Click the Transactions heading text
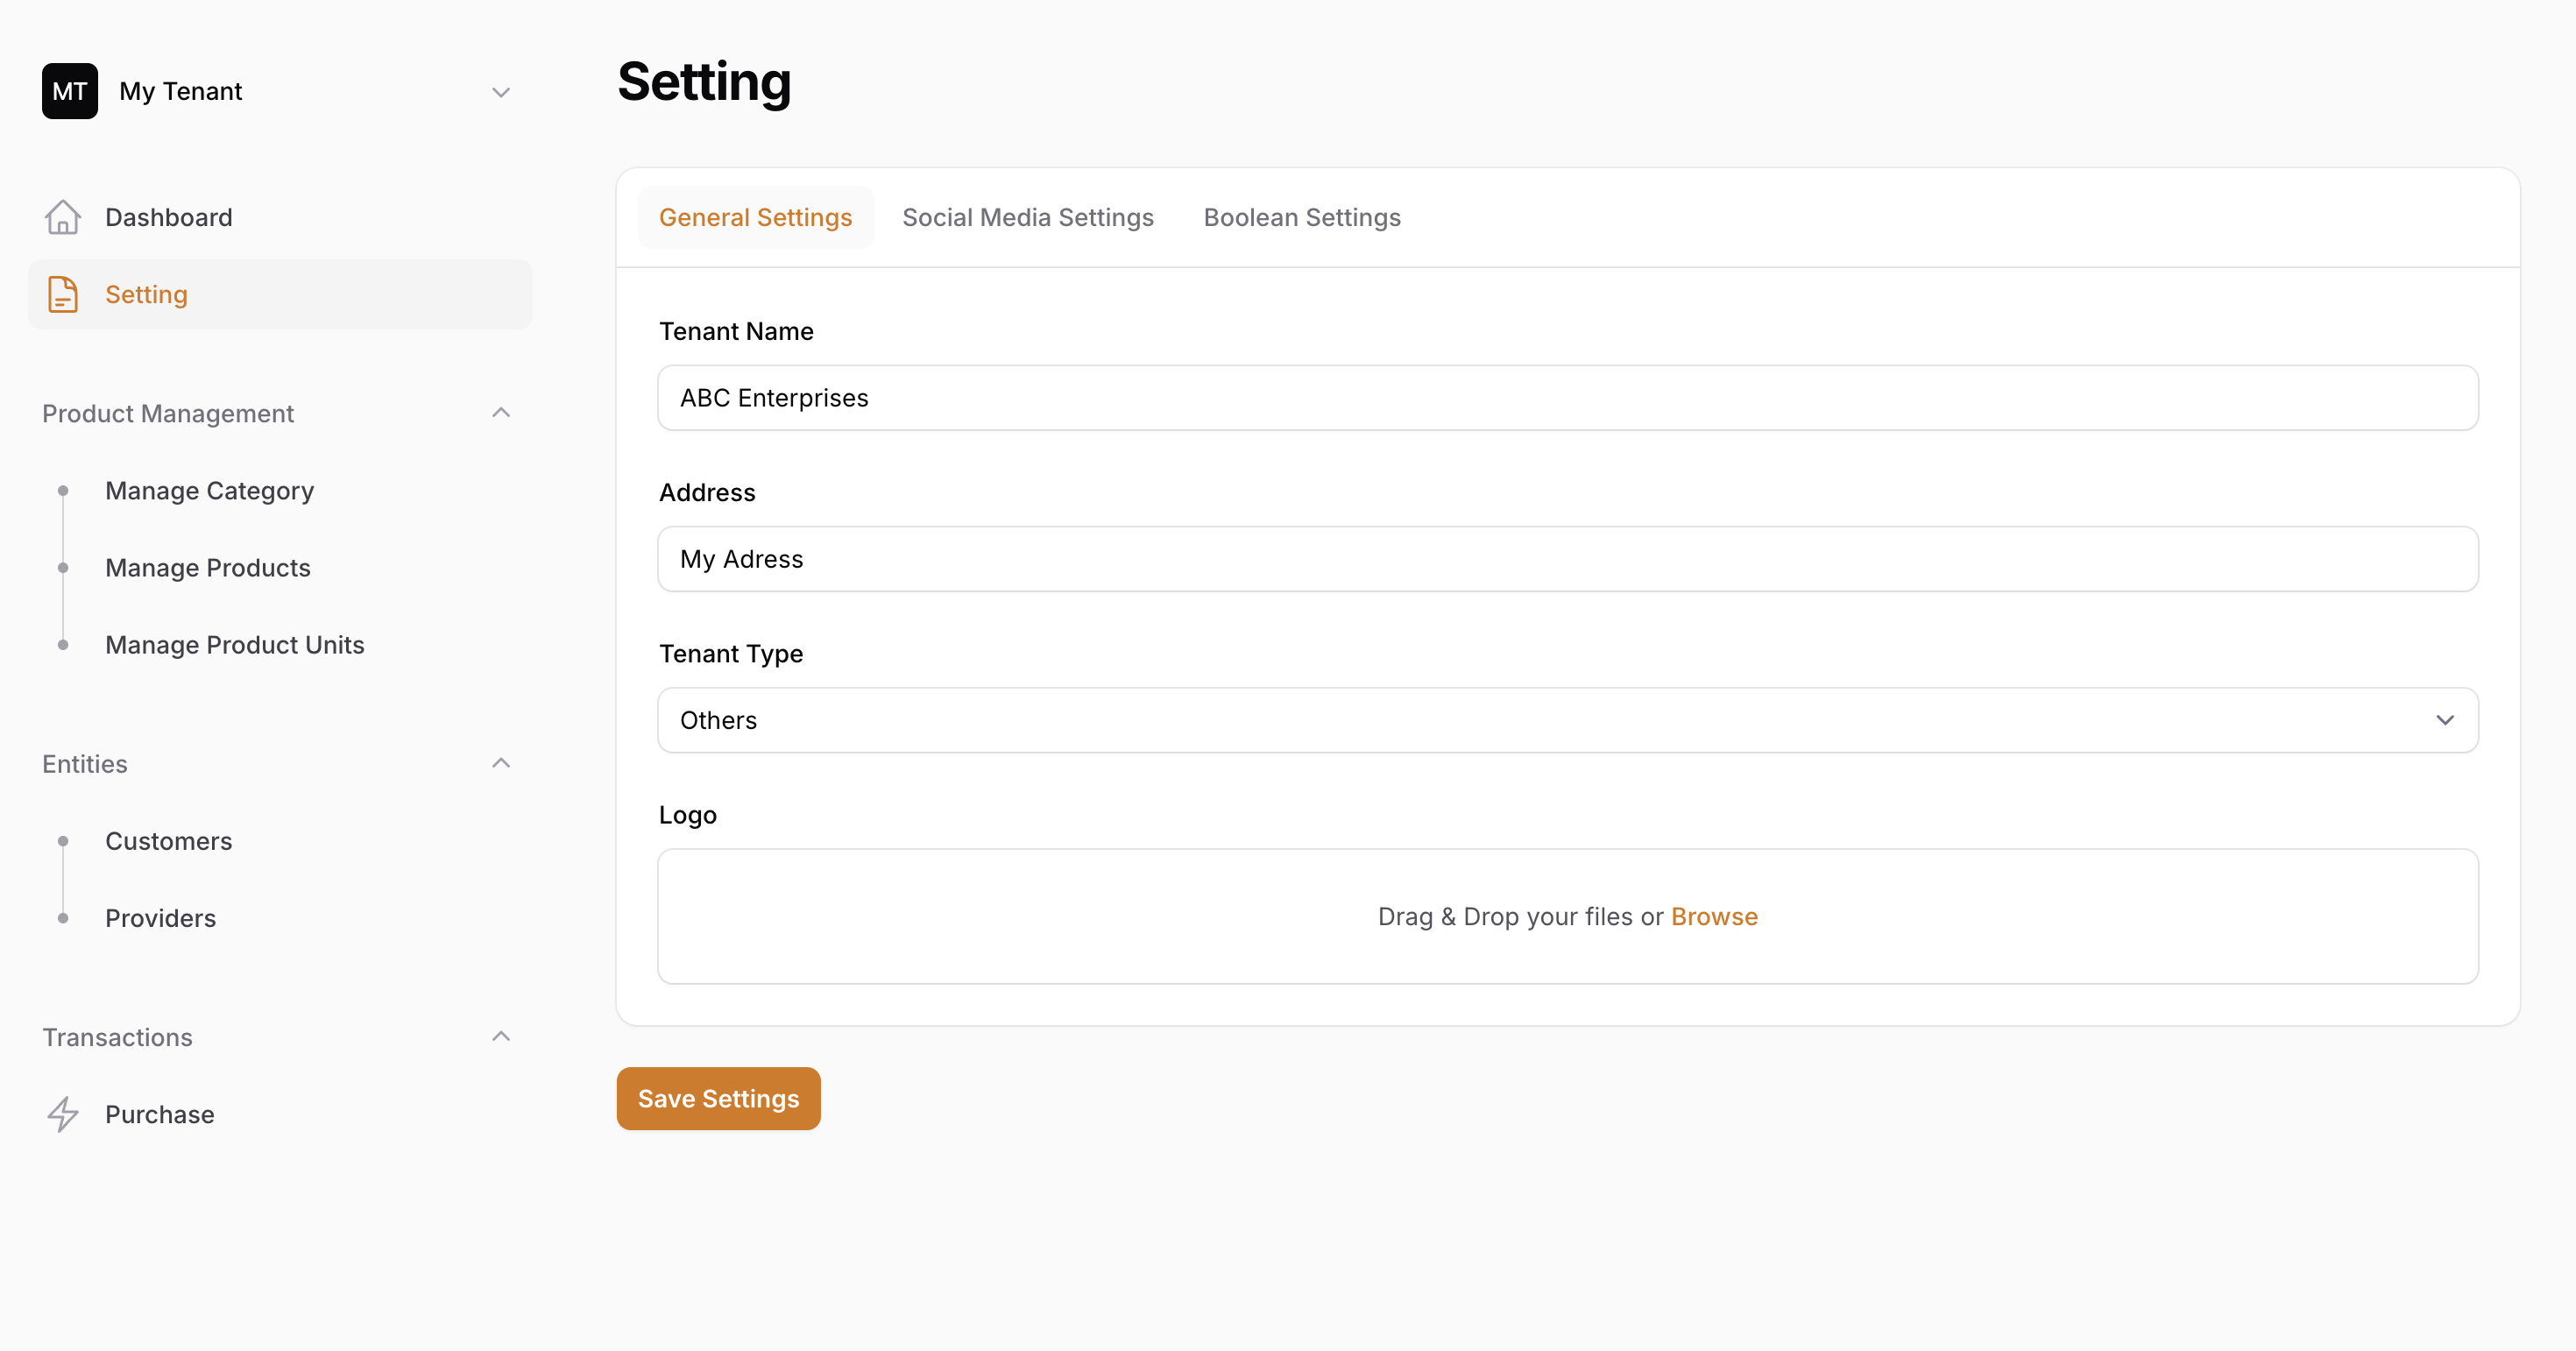Screen dimensions: 2576x1351 [x=118, y=1037]
